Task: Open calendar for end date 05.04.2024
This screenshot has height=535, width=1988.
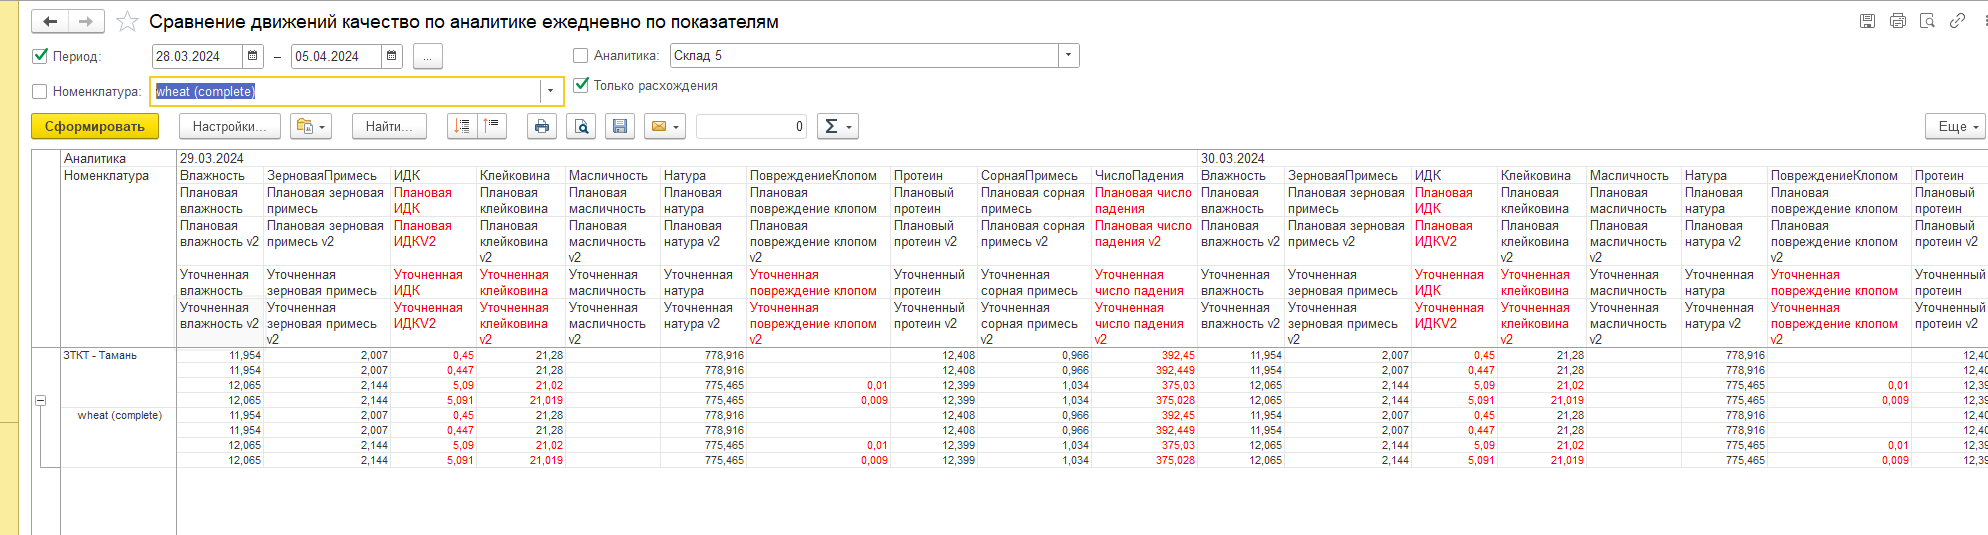Action: click(392, 56)
